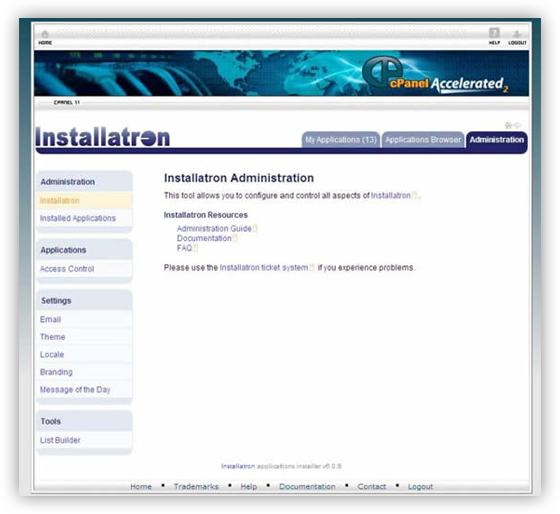Click the CPANEL 11 breadcrumb label
This screenshot has height=514, width=560.
coord(67,103)
